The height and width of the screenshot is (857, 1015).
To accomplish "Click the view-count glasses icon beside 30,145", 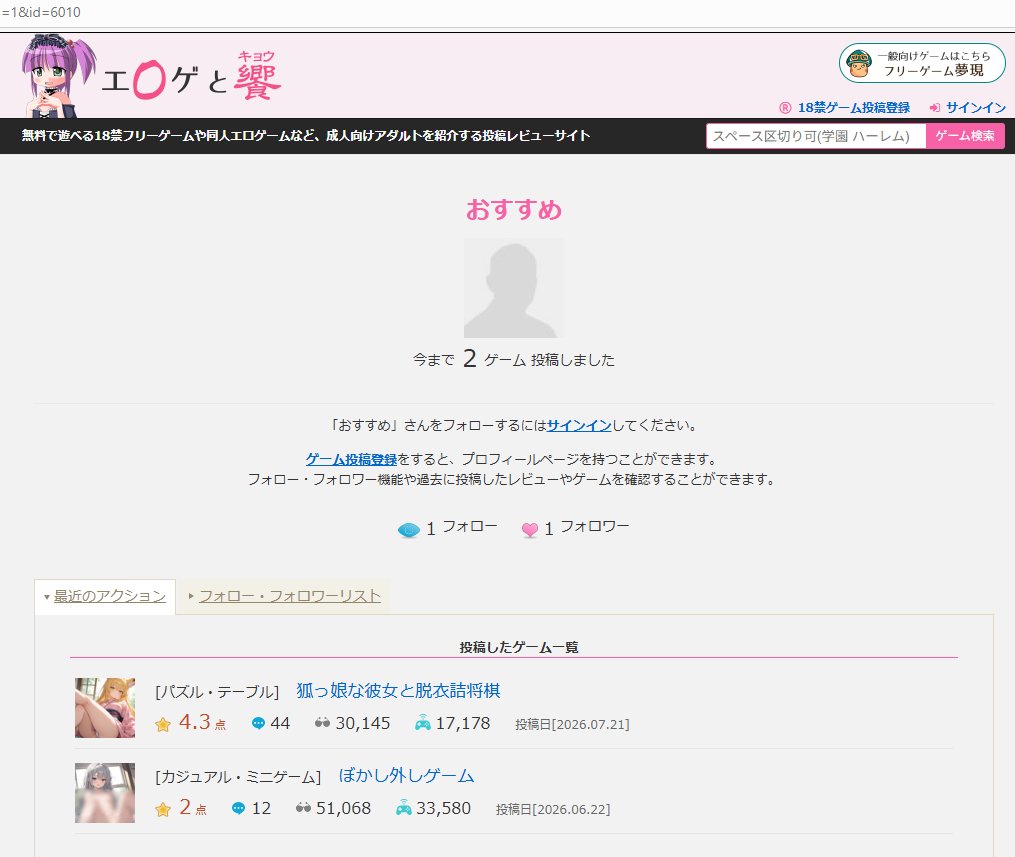I will click(322, 722).
